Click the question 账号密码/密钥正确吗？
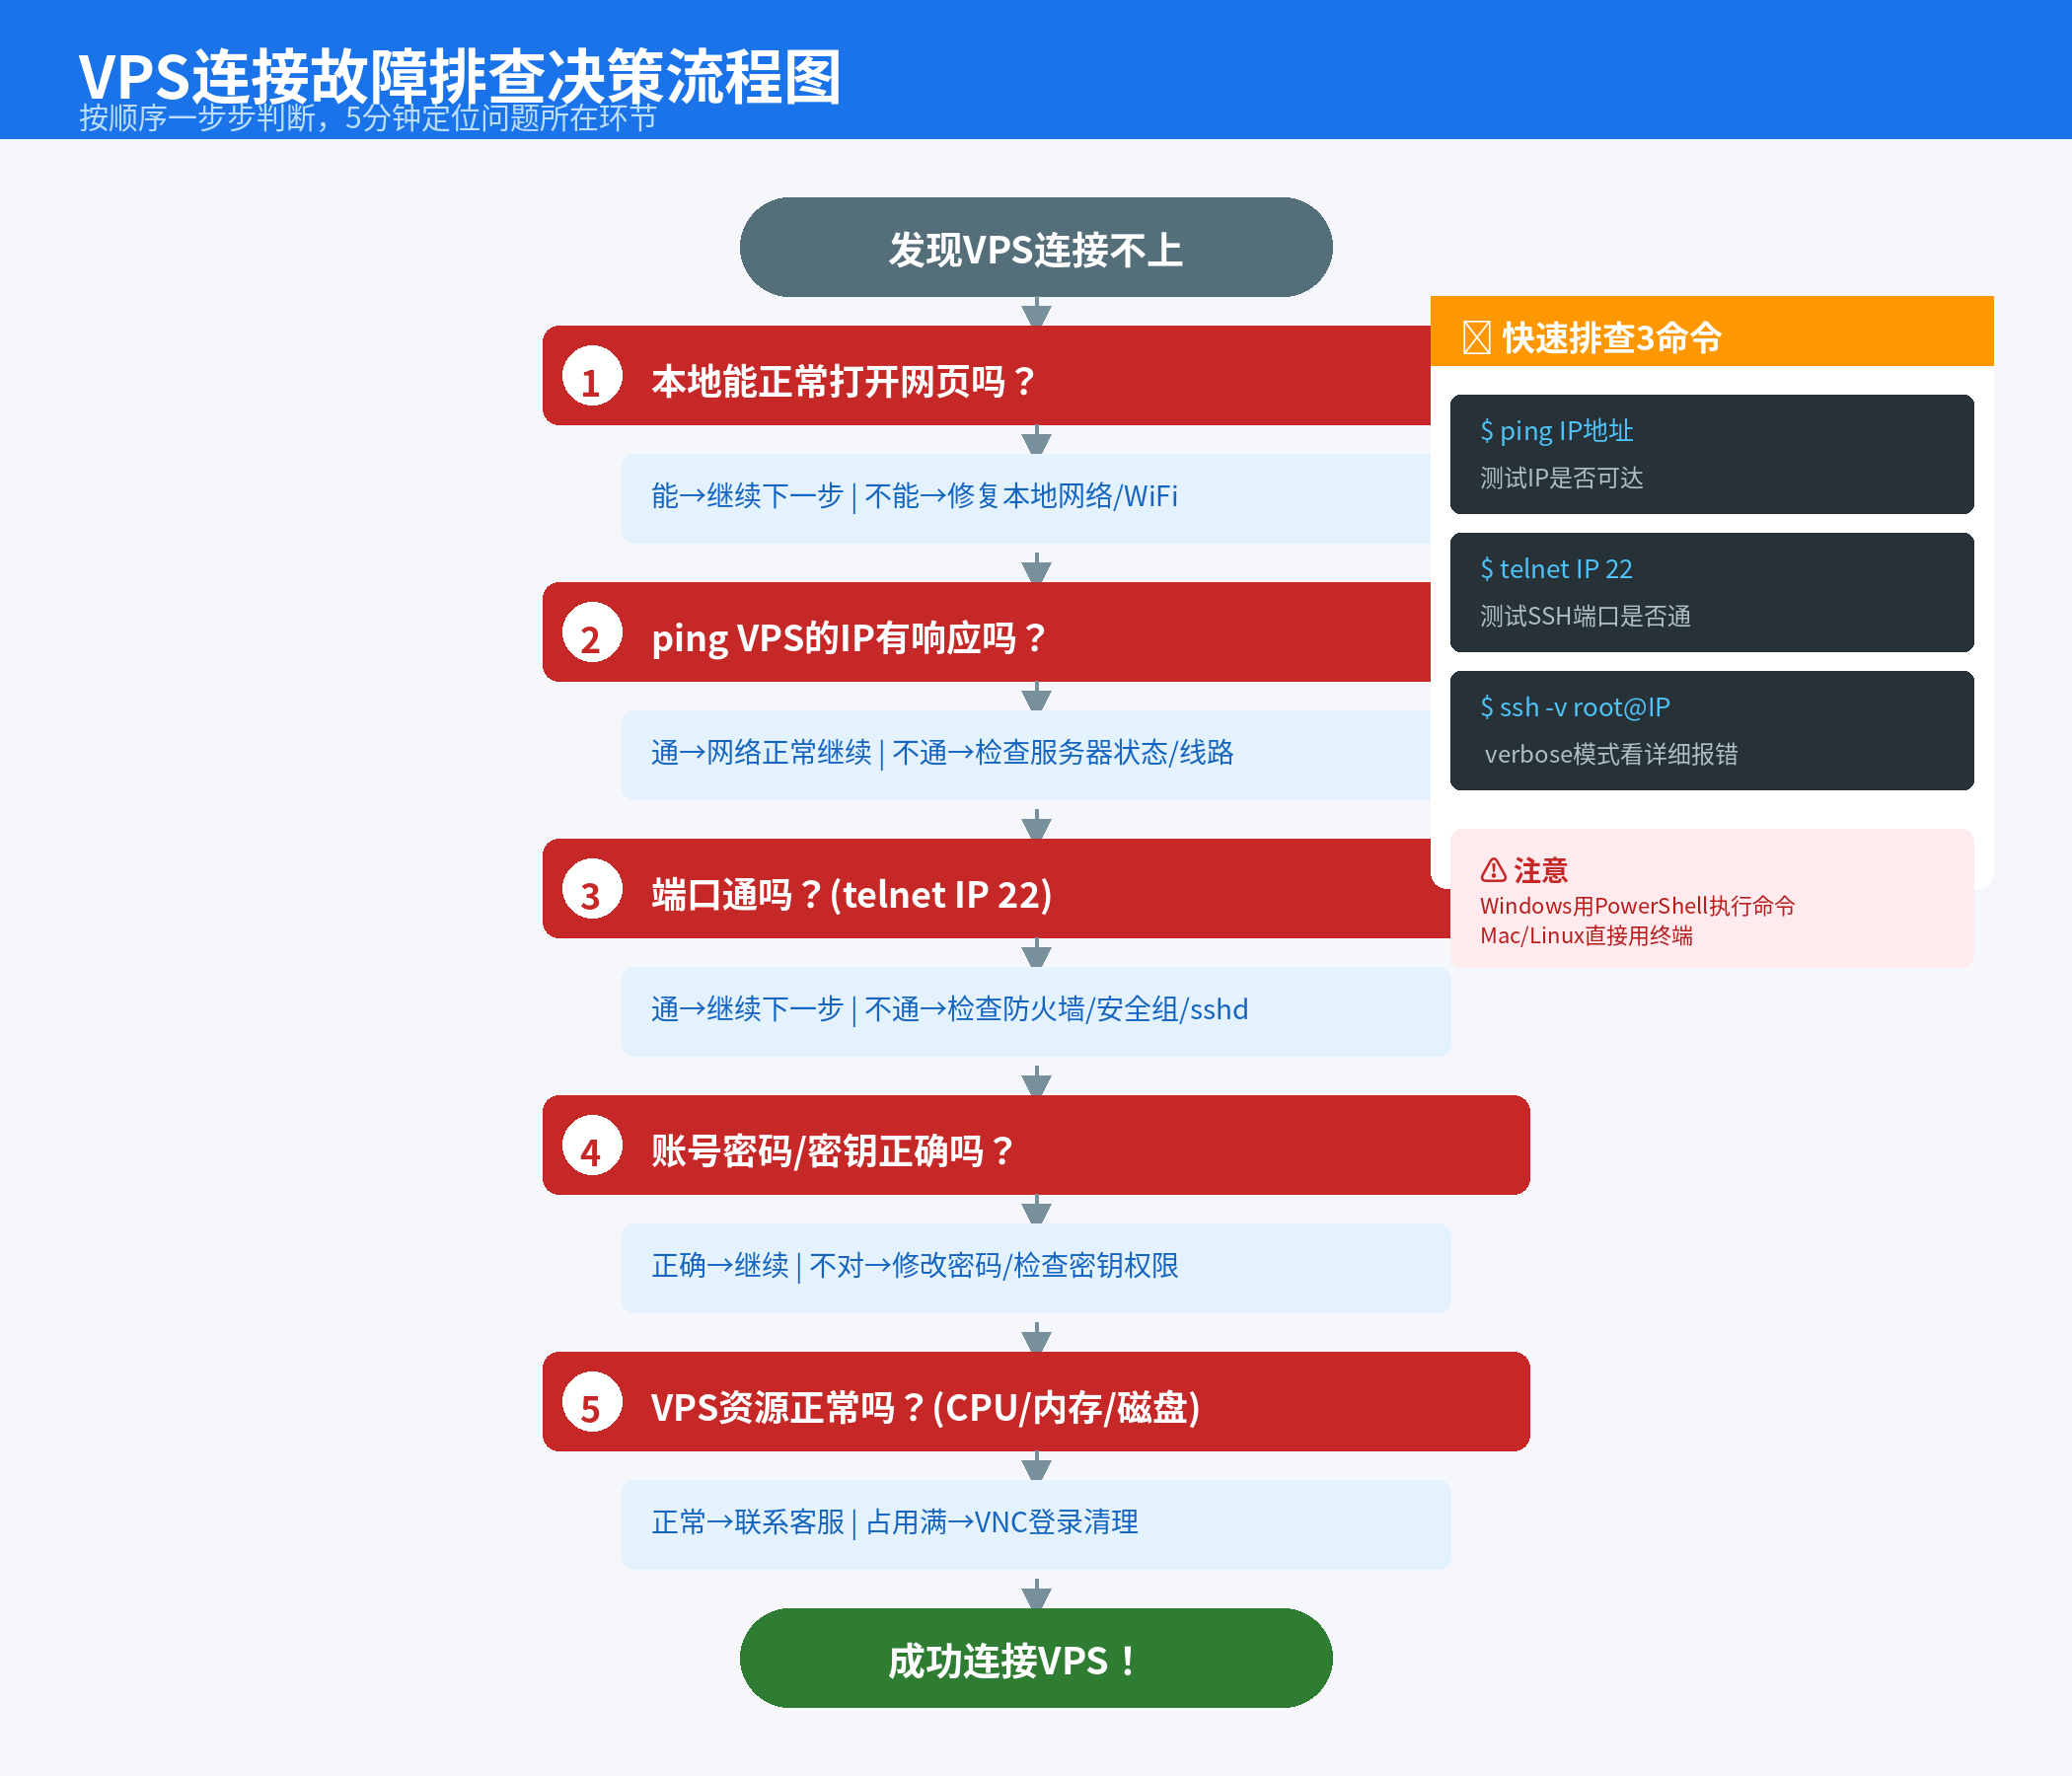The height and width of the screenshot is (1776, 2072). [832, 1150]
